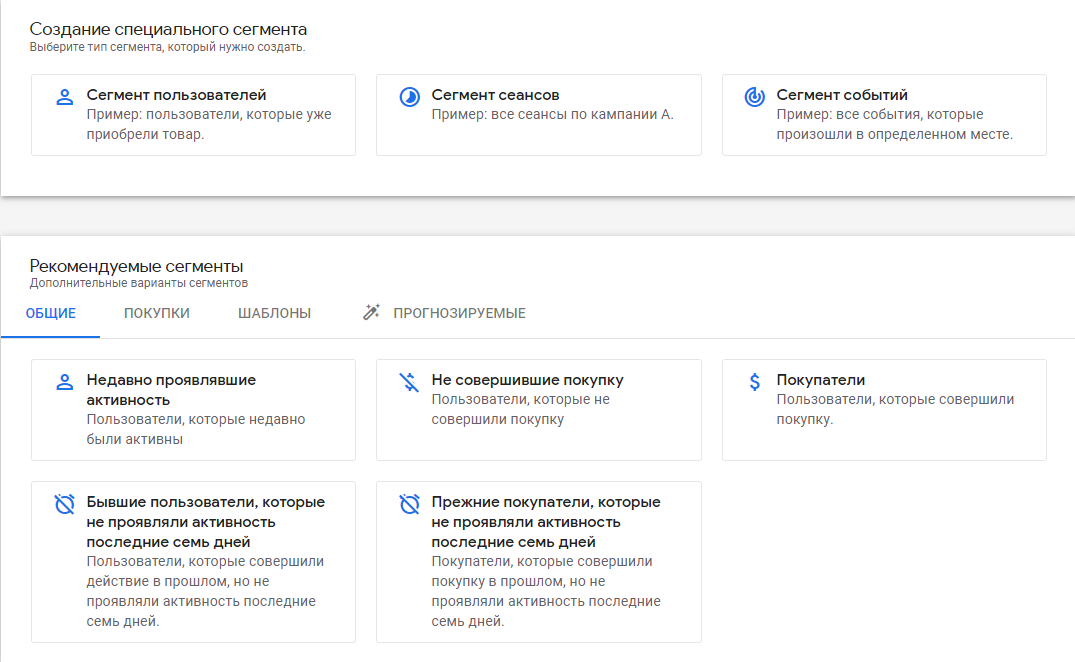The image size is (1075, 662).
Task: Choose the Покупатели recommended segment
Action: [x=884, y=410]
